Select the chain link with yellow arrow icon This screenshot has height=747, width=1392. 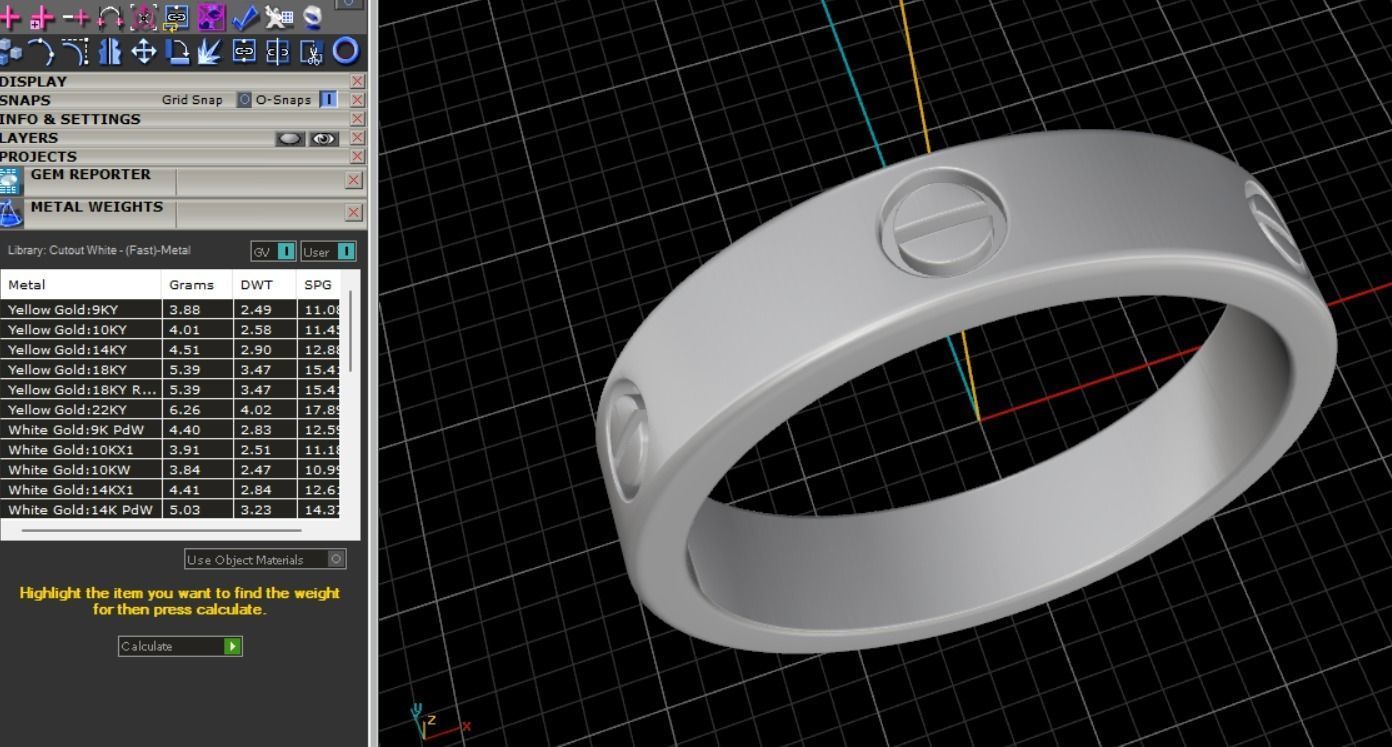click(176, 17)
